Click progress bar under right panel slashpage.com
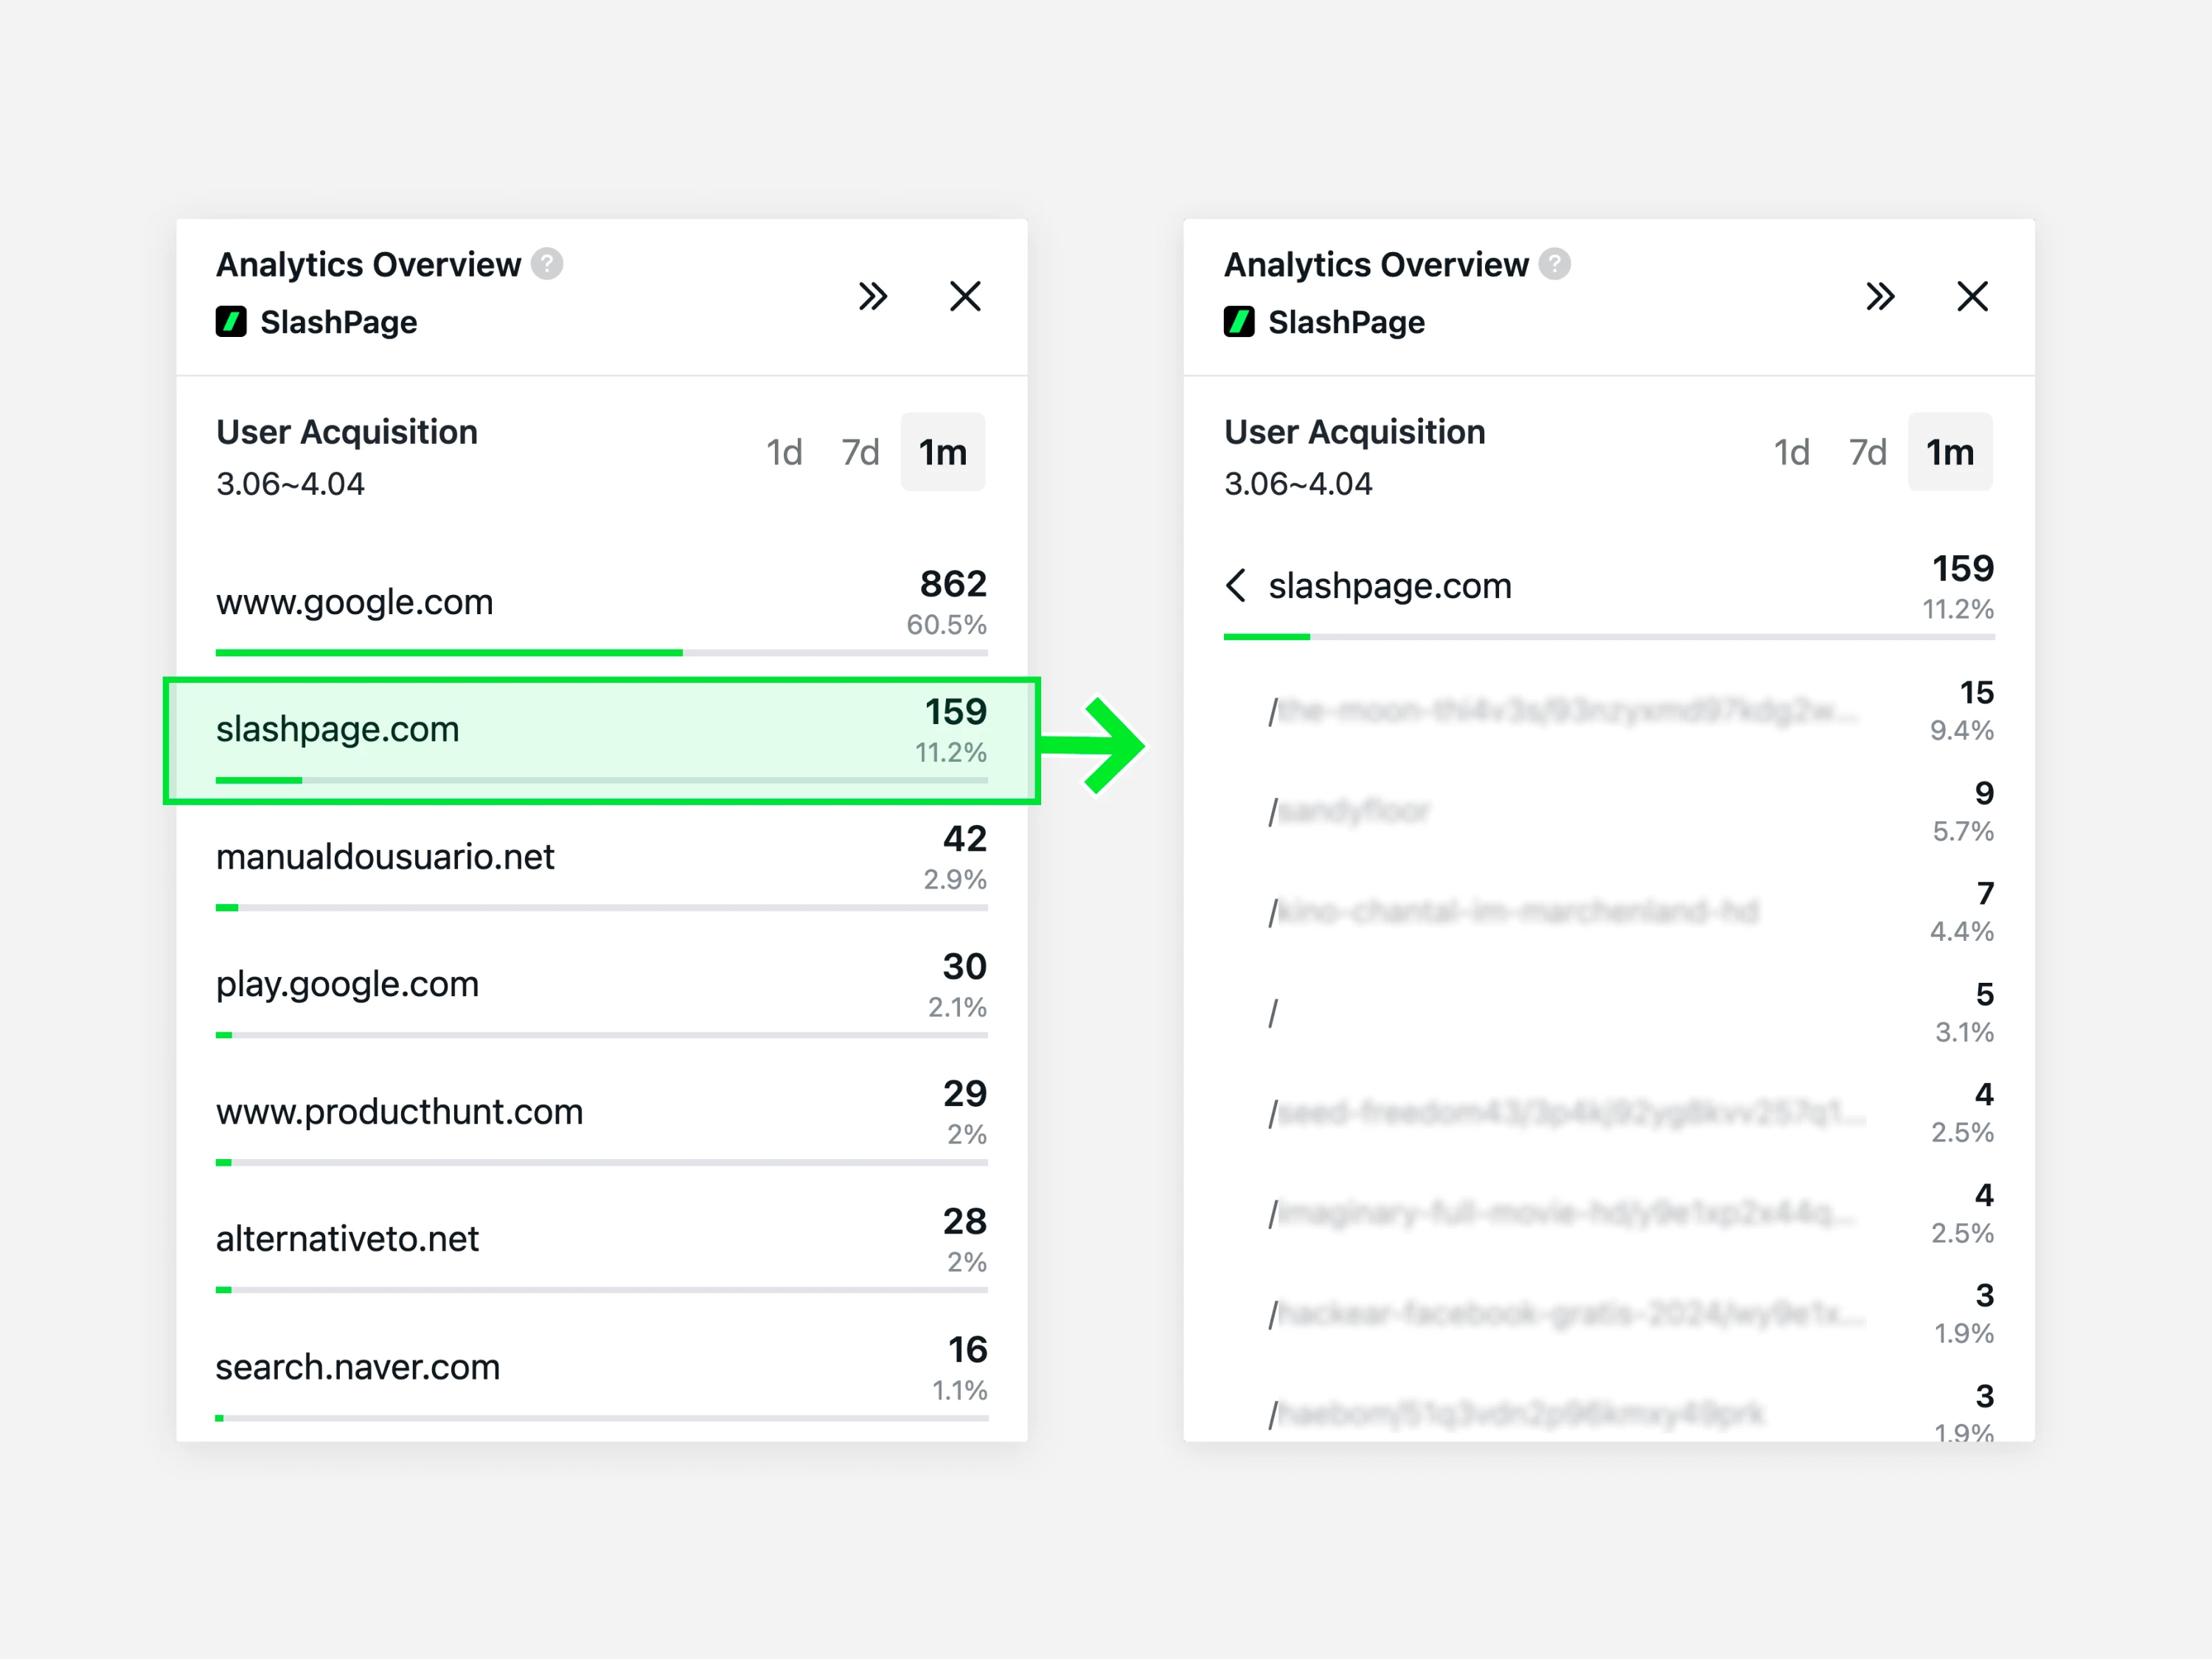This screenshot has width=2212, height=1659. pyautogui.click(x=1609, y=637)
